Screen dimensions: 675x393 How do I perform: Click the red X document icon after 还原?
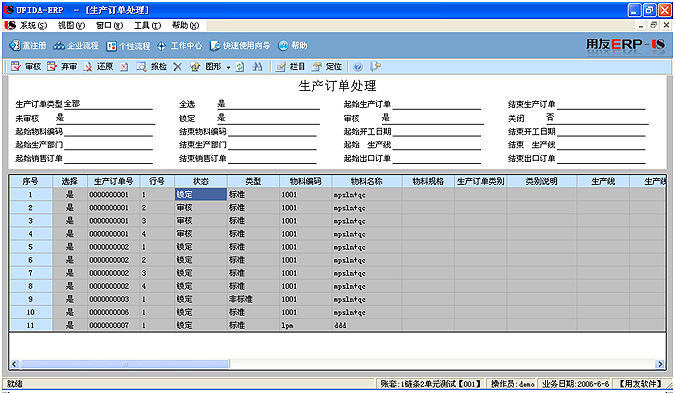click(x=124, y=67)
